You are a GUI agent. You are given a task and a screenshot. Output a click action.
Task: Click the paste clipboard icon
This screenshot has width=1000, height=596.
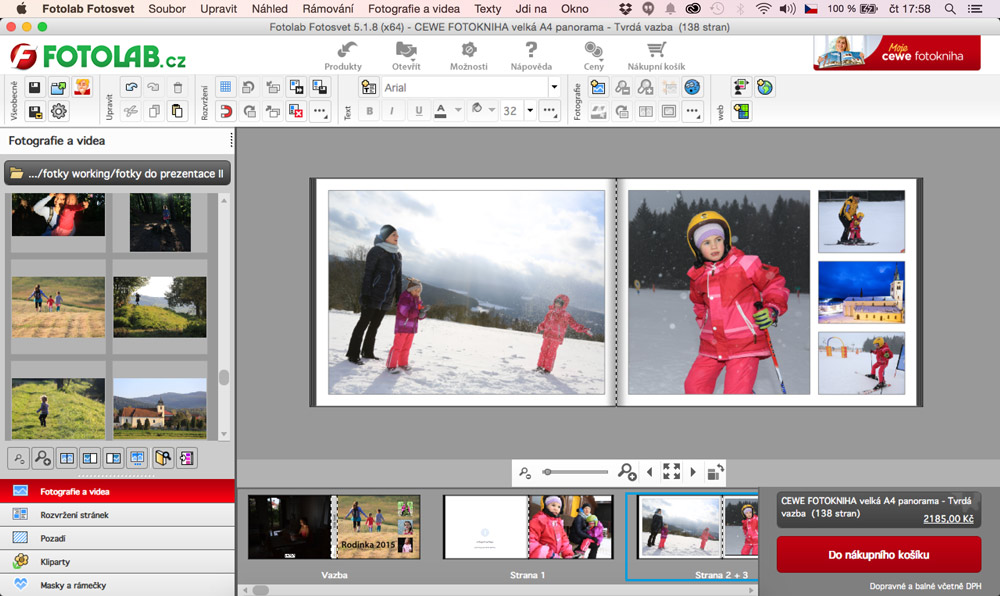tap(178, 111)
